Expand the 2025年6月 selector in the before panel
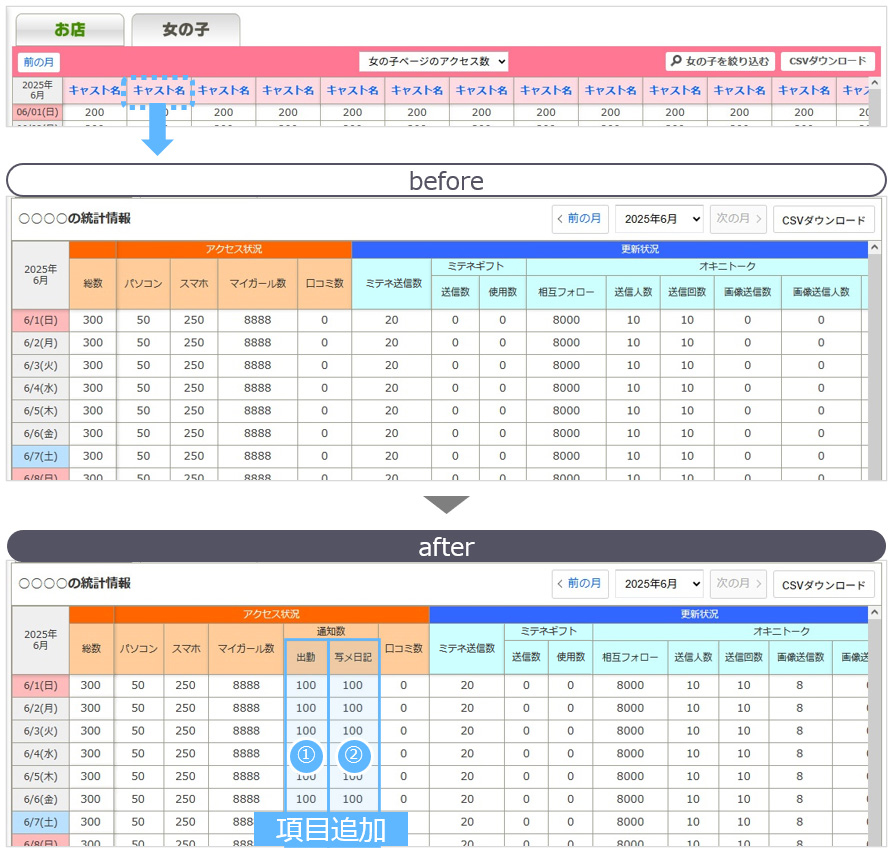Screen dimensions: 891x854 tap(659, 219)
